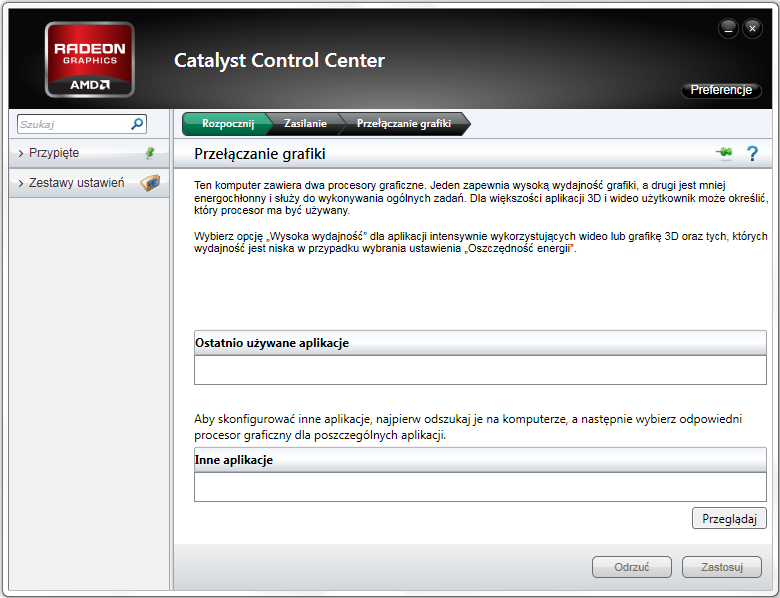780x598 pixels.
Task: Click the paragraph starting 'Wybierz opcję'
Action: tap(481, 242)
